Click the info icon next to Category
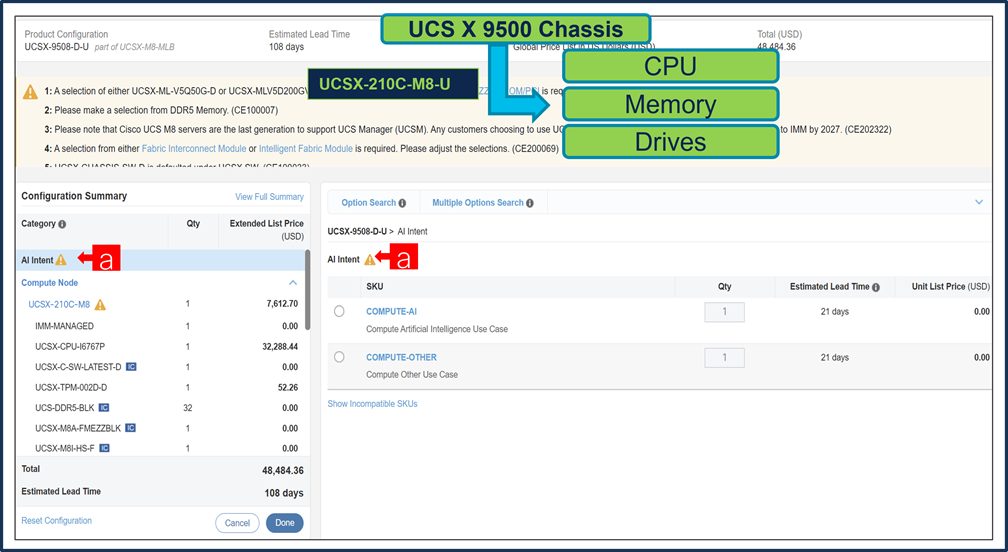This screenshot has width=1008, height=552. tap(62, 224)
